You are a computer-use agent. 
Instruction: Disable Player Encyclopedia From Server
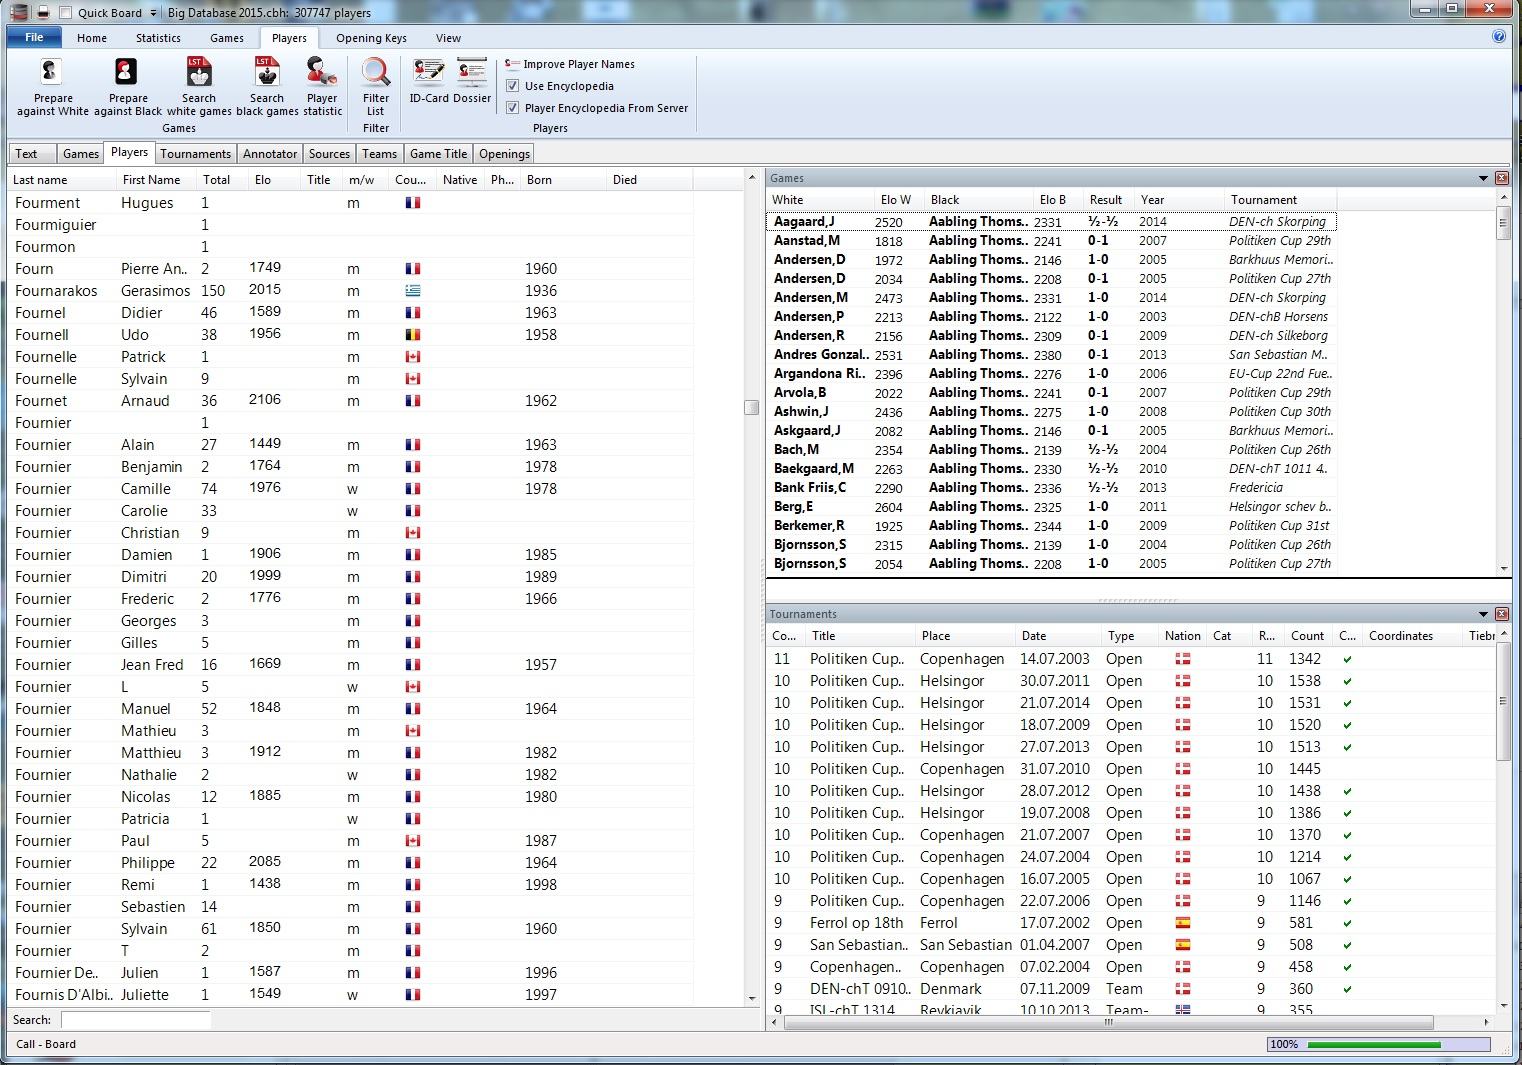513,108
